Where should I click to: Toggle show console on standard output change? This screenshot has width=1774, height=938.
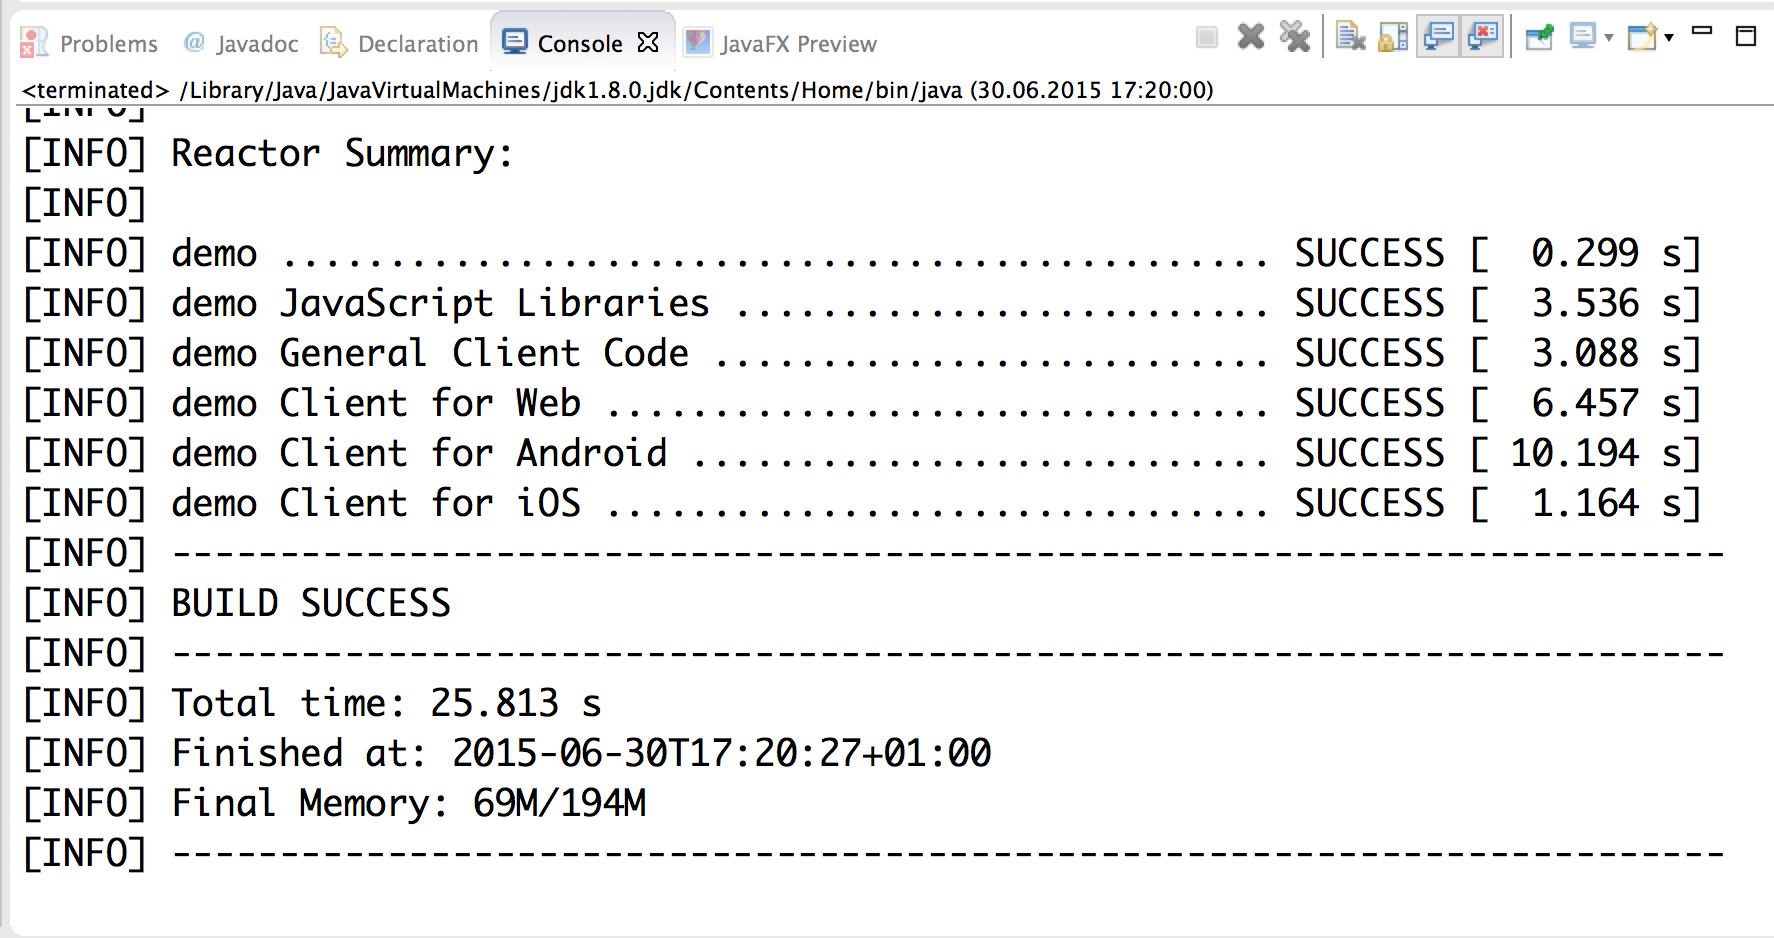[x=1438, y=38]
